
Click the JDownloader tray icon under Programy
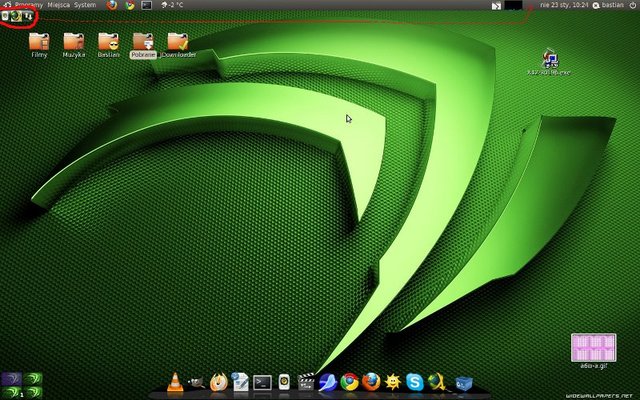coord(16,16)
